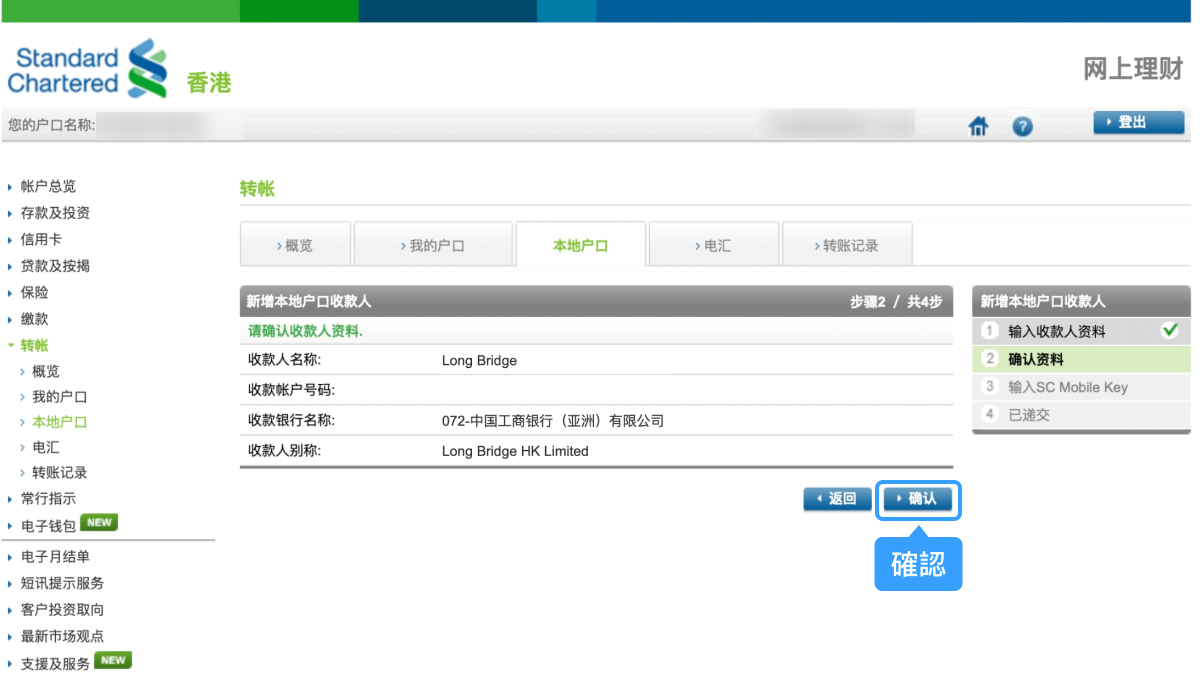Open 我的户口 under 转帐 in sidebar

tap(59, 397)
